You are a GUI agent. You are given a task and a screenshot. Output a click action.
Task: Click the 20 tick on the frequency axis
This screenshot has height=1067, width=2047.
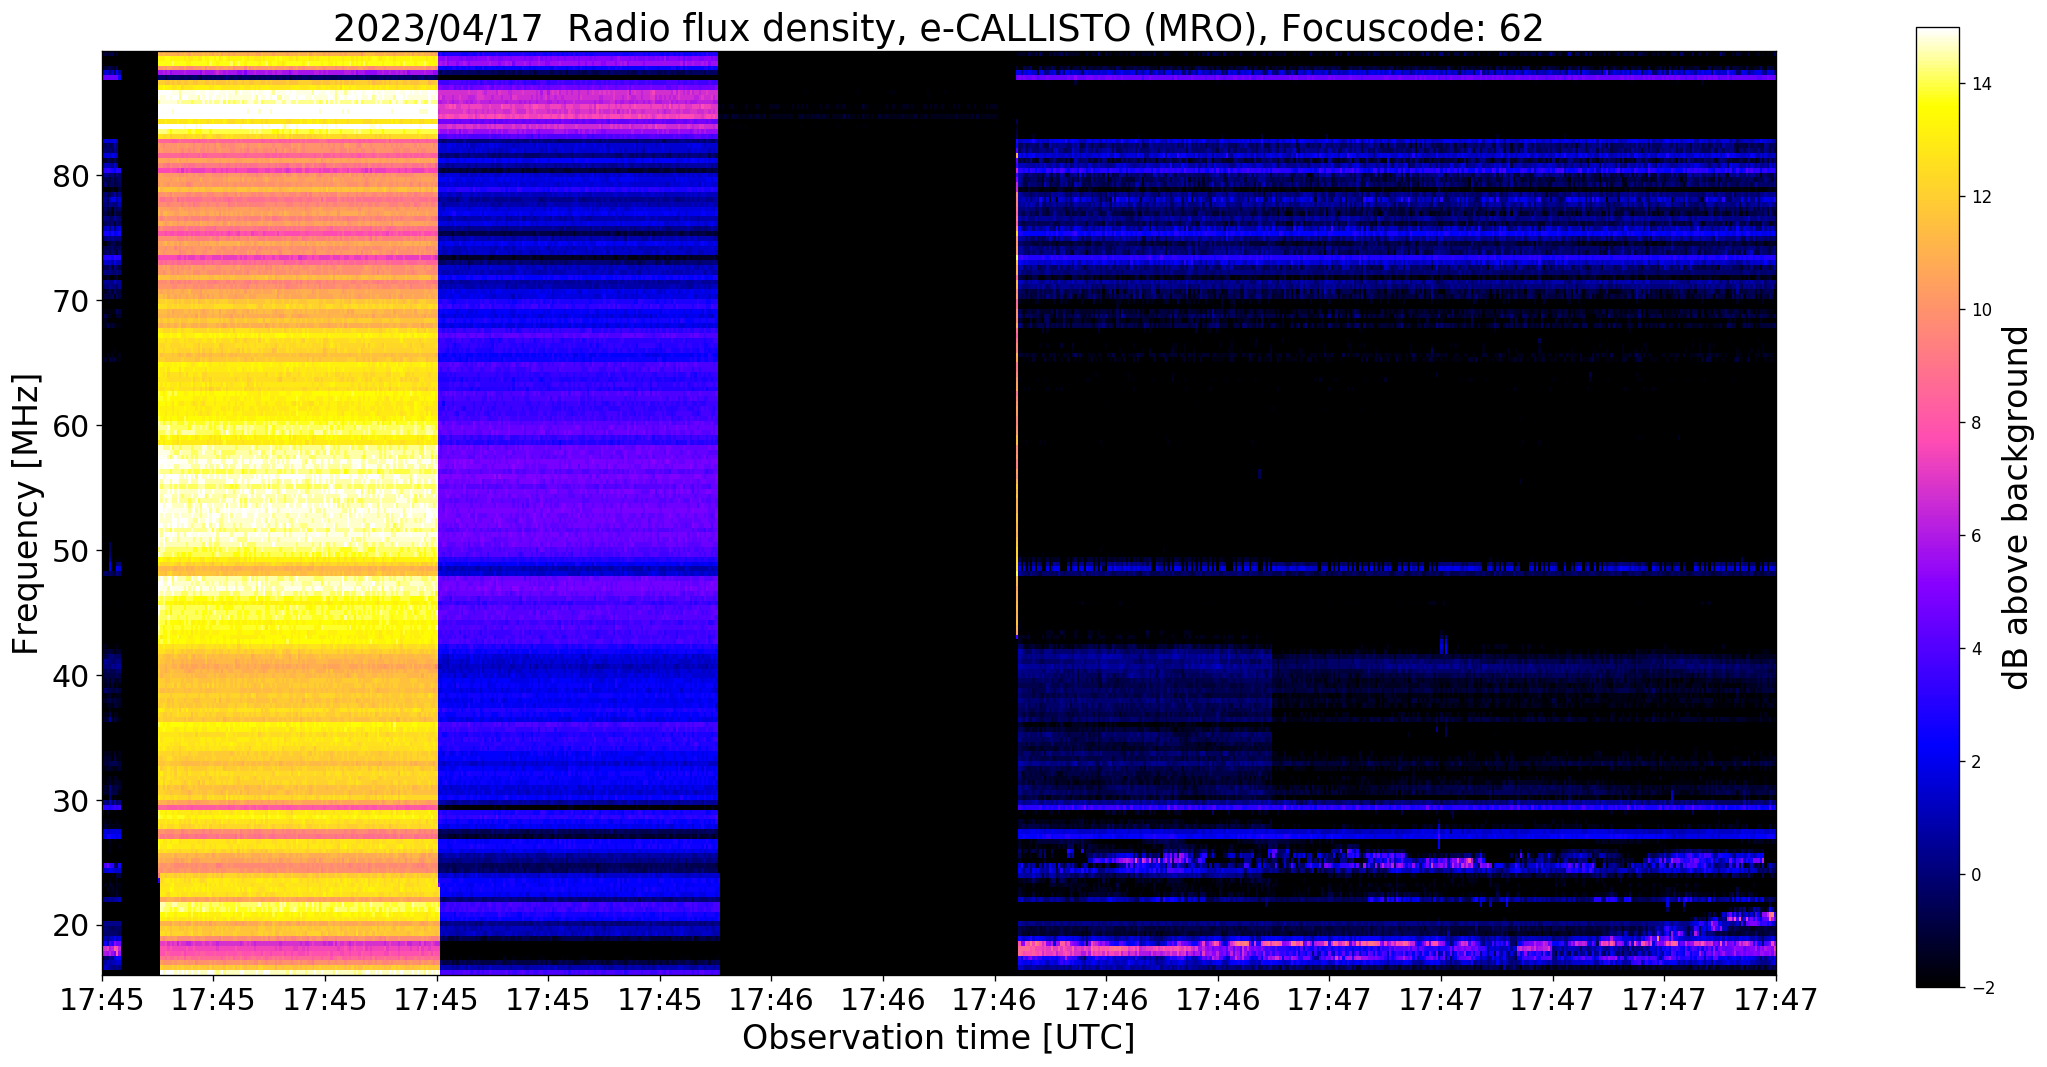point(70,926)
